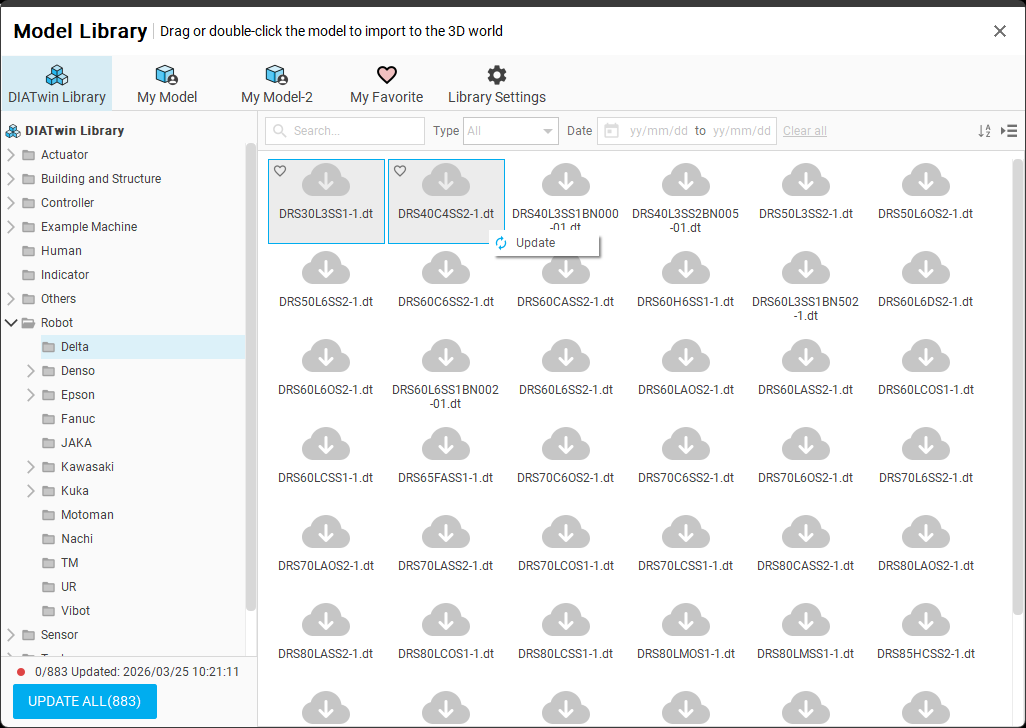Click download icon for DRS60L3SS1BN502-1.dt
Viewport: 1026px width, 728px height.
point(805,268)
